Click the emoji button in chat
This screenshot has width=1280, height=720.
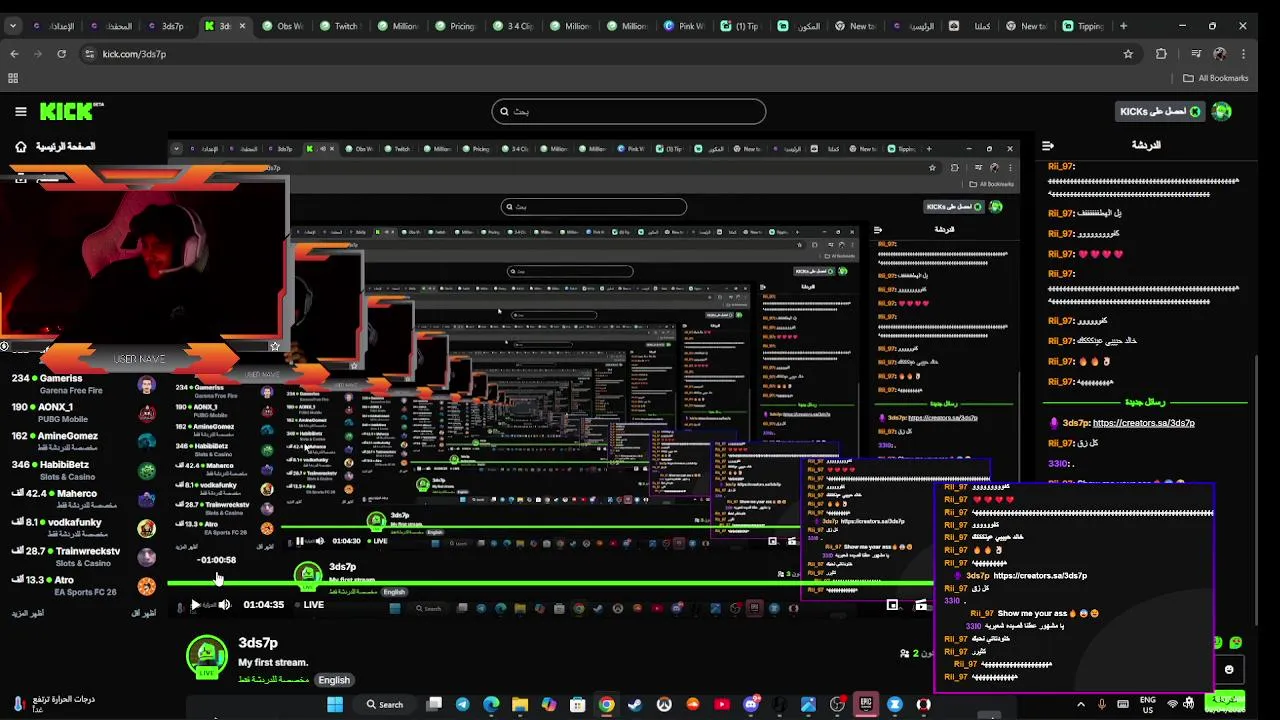click(x=1229, y=670)
